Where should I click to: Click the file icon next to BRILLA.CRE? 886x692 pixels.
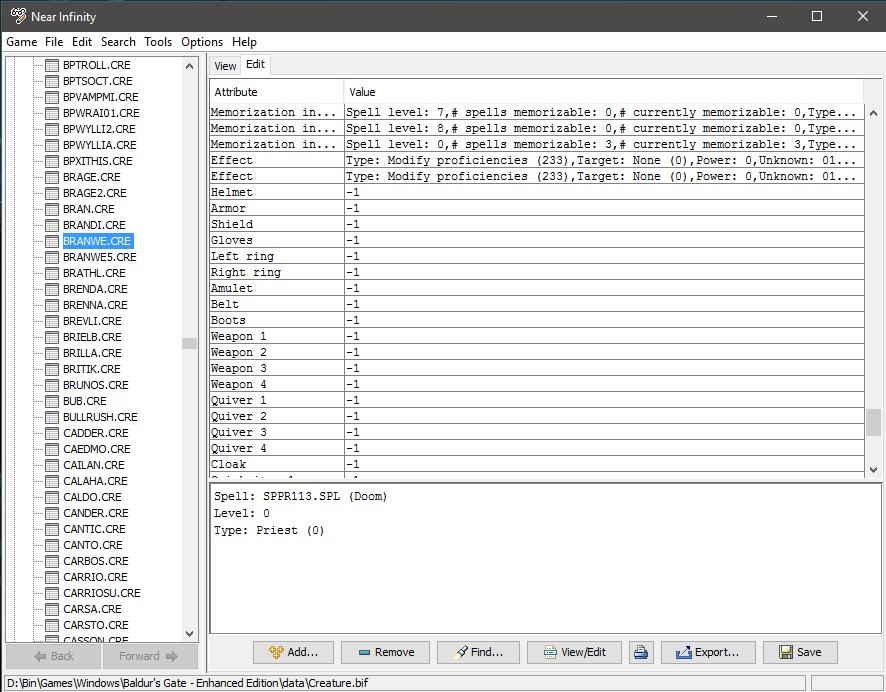point(52,353)
